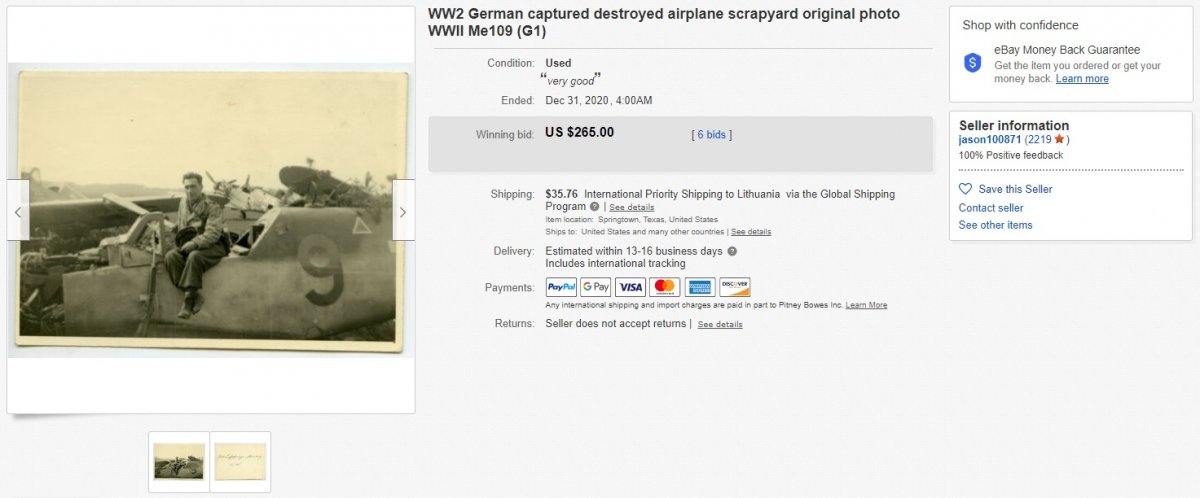Click the heart icon to save seller
The image size is (1200, 498).
[965, 189]
